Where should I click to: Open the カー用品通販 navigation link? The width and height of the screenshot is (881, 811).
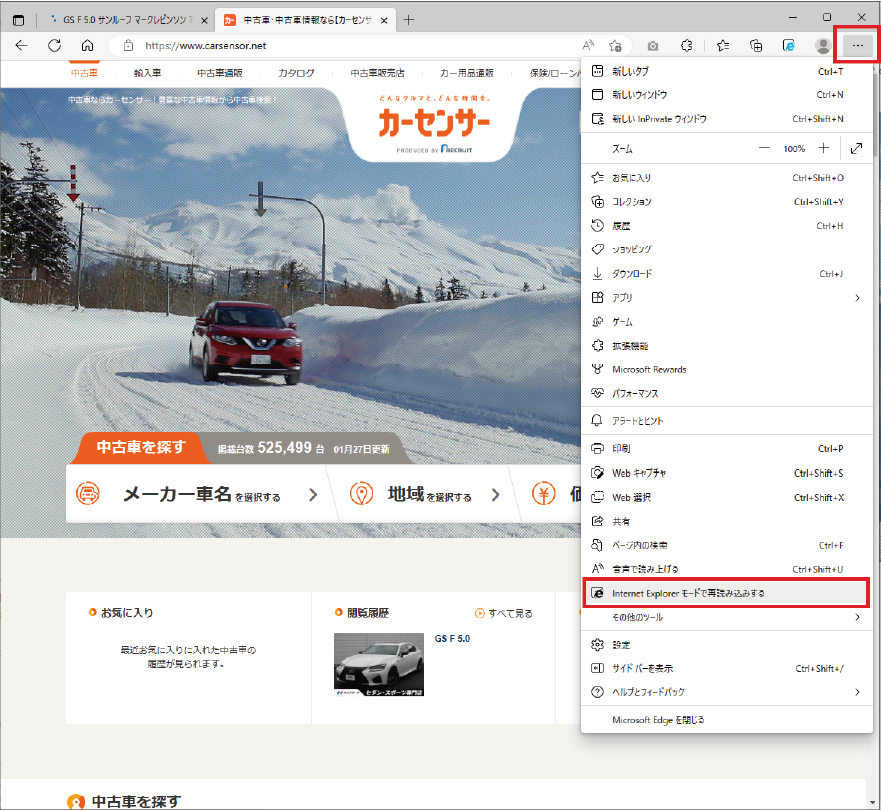[467, 73]
